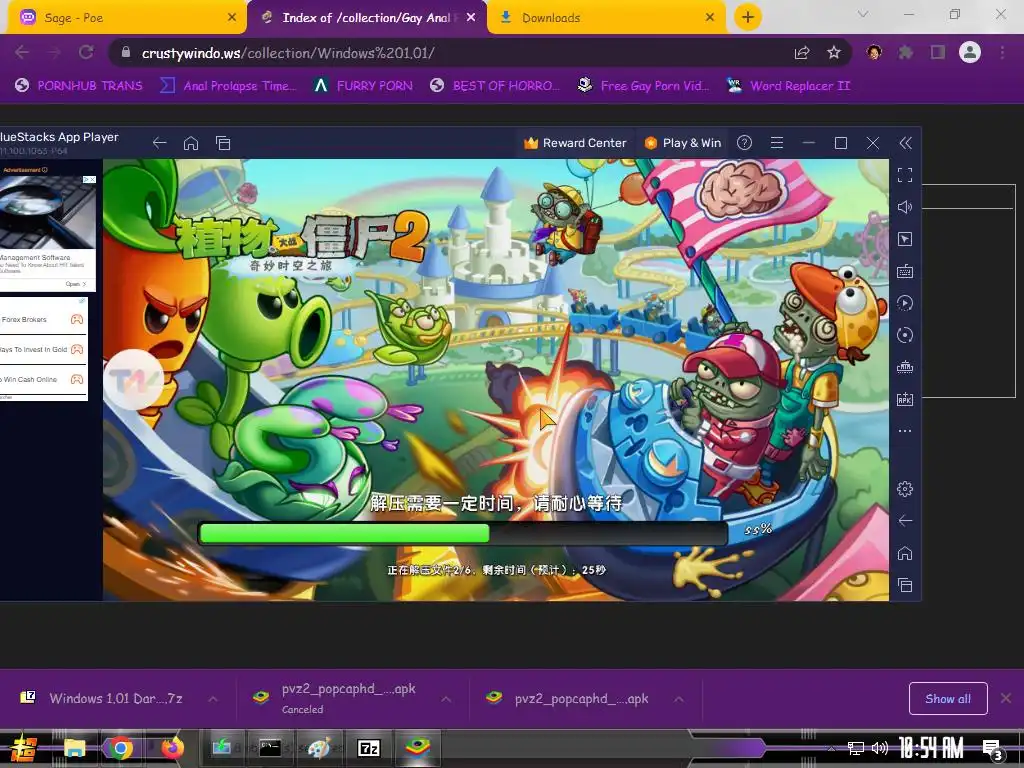Expand options for the last pvz2_popcaphd apk
Screen dimensions: 1024x768
(x=679, y=699)
